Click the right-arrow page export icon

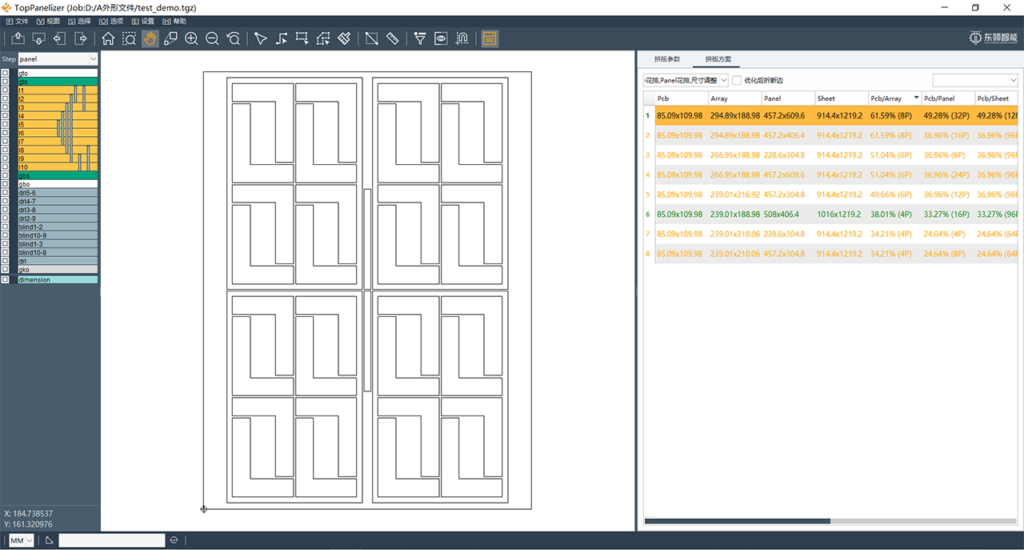pyautogui.click(x=80, y=39)
